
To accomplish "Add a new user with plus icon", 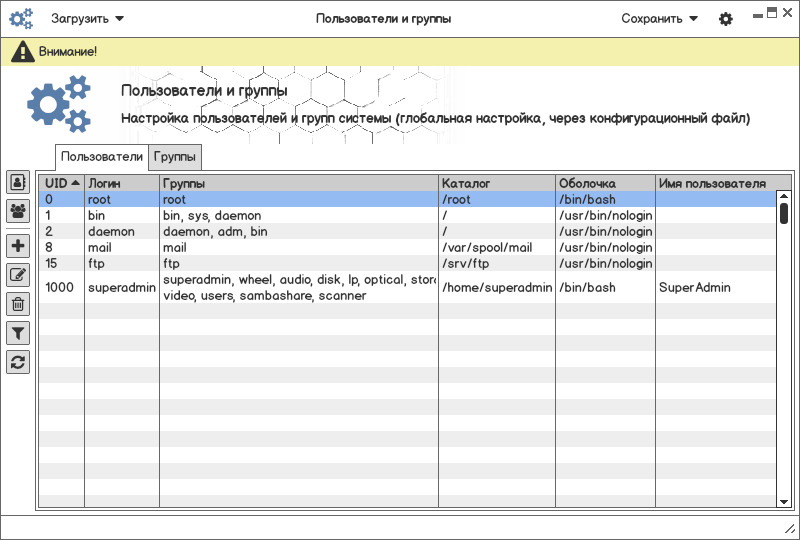I will pos(18,246).
